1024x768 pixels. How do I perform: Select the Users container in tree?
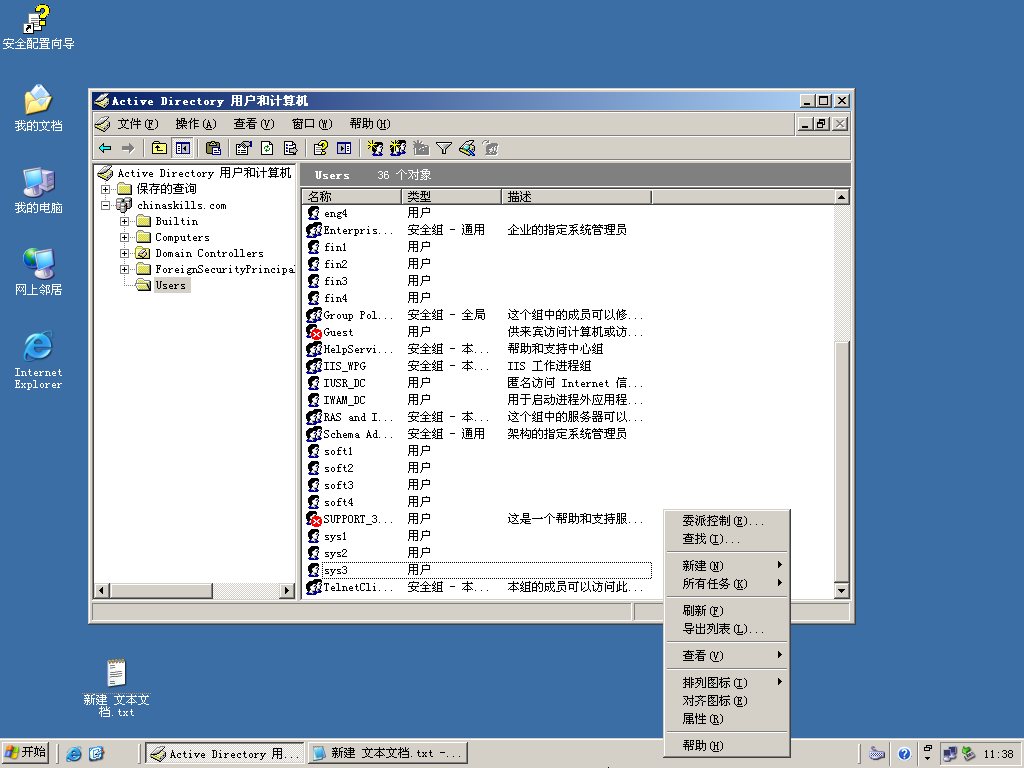click(x=170, y=285)
